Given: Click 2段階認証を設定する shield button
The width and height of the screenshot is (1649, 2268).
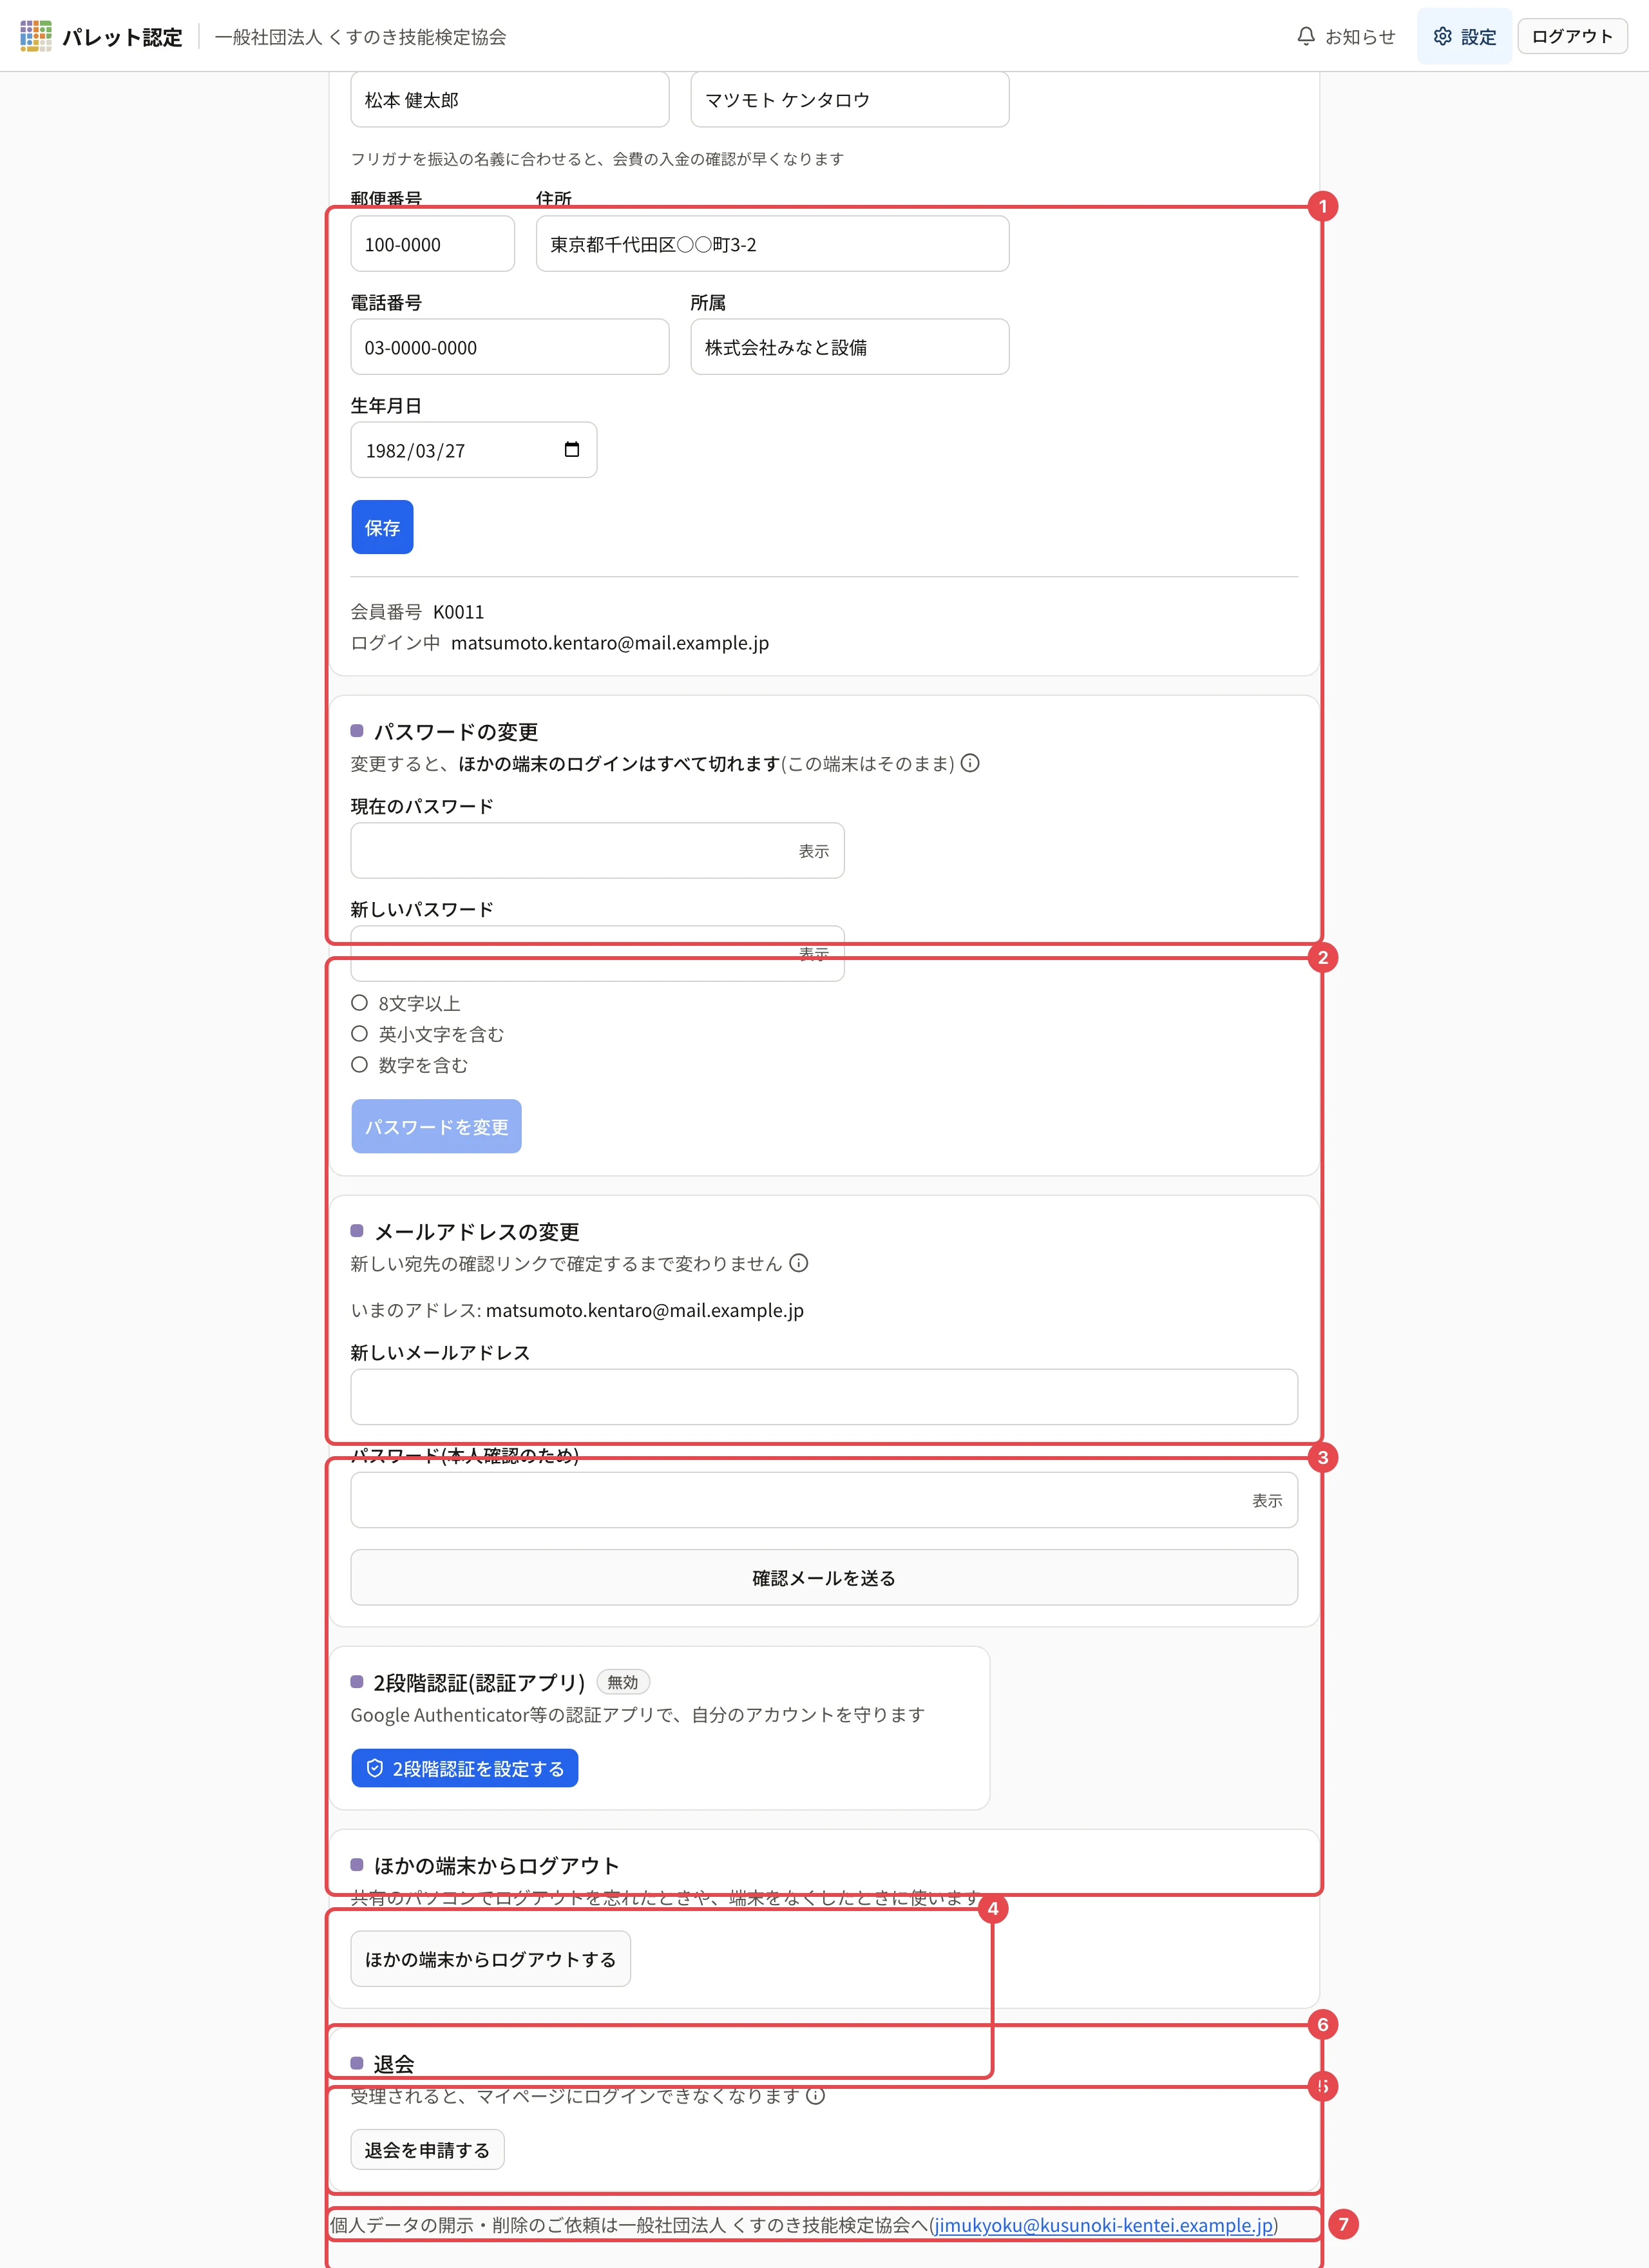Looking at the screenshot, I should (x=464, y=1768).
